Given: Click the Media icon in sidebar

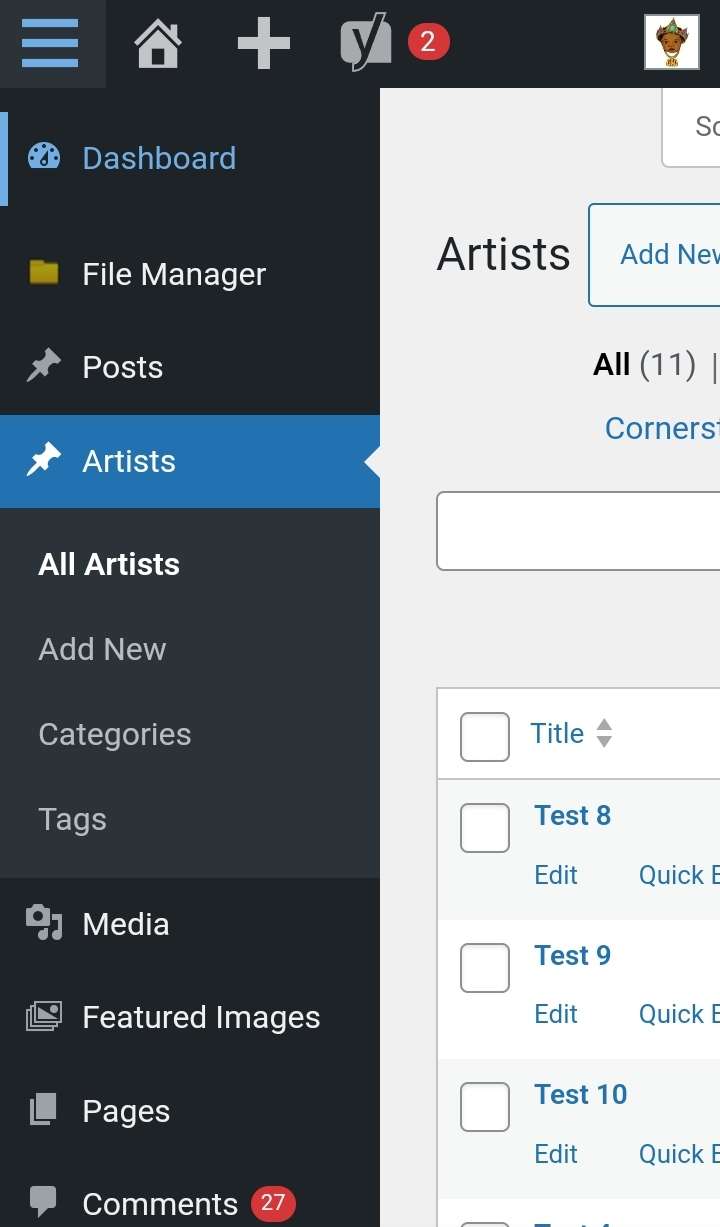Looking at the screenshot, I should pyautogui.click(x=44, y=923).
